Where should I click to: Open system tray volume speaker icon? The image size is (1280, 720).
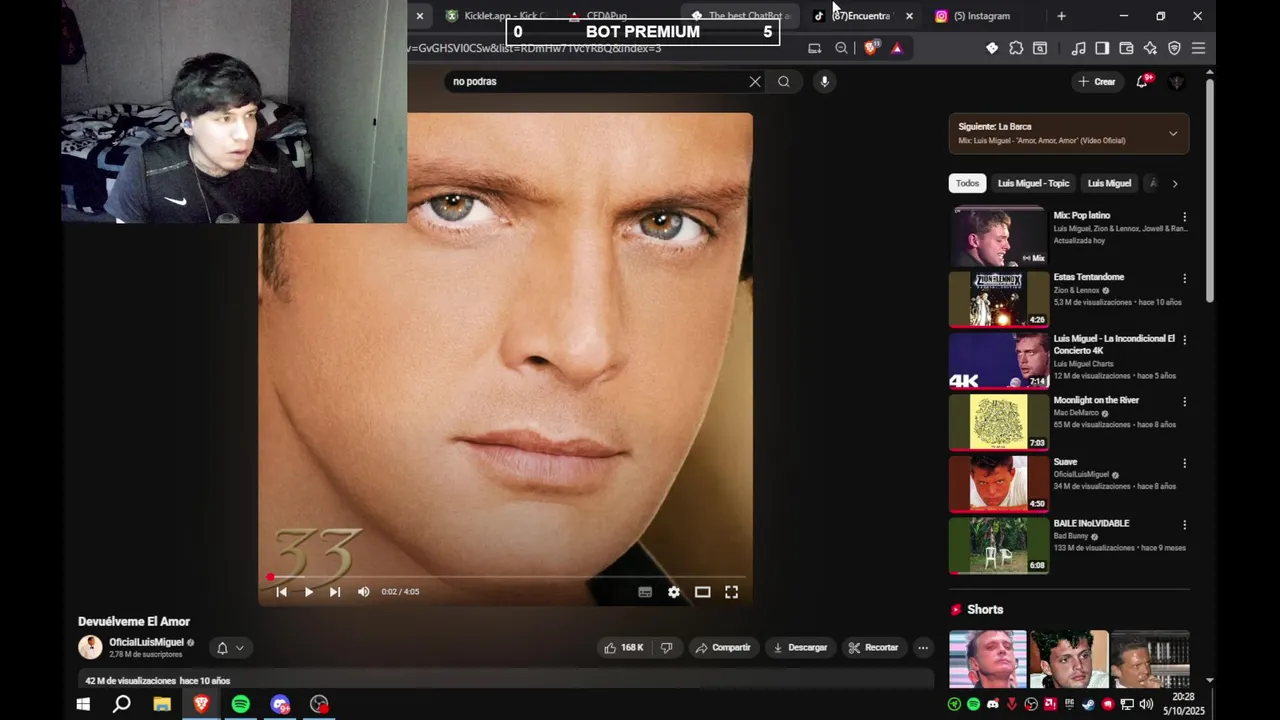tap(1146, 704)
